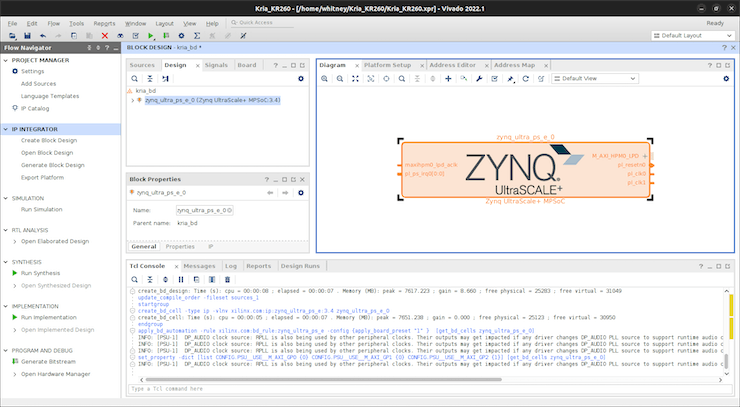
Task: Open Block Properties settings gear
Action: (x=301, y=193)
